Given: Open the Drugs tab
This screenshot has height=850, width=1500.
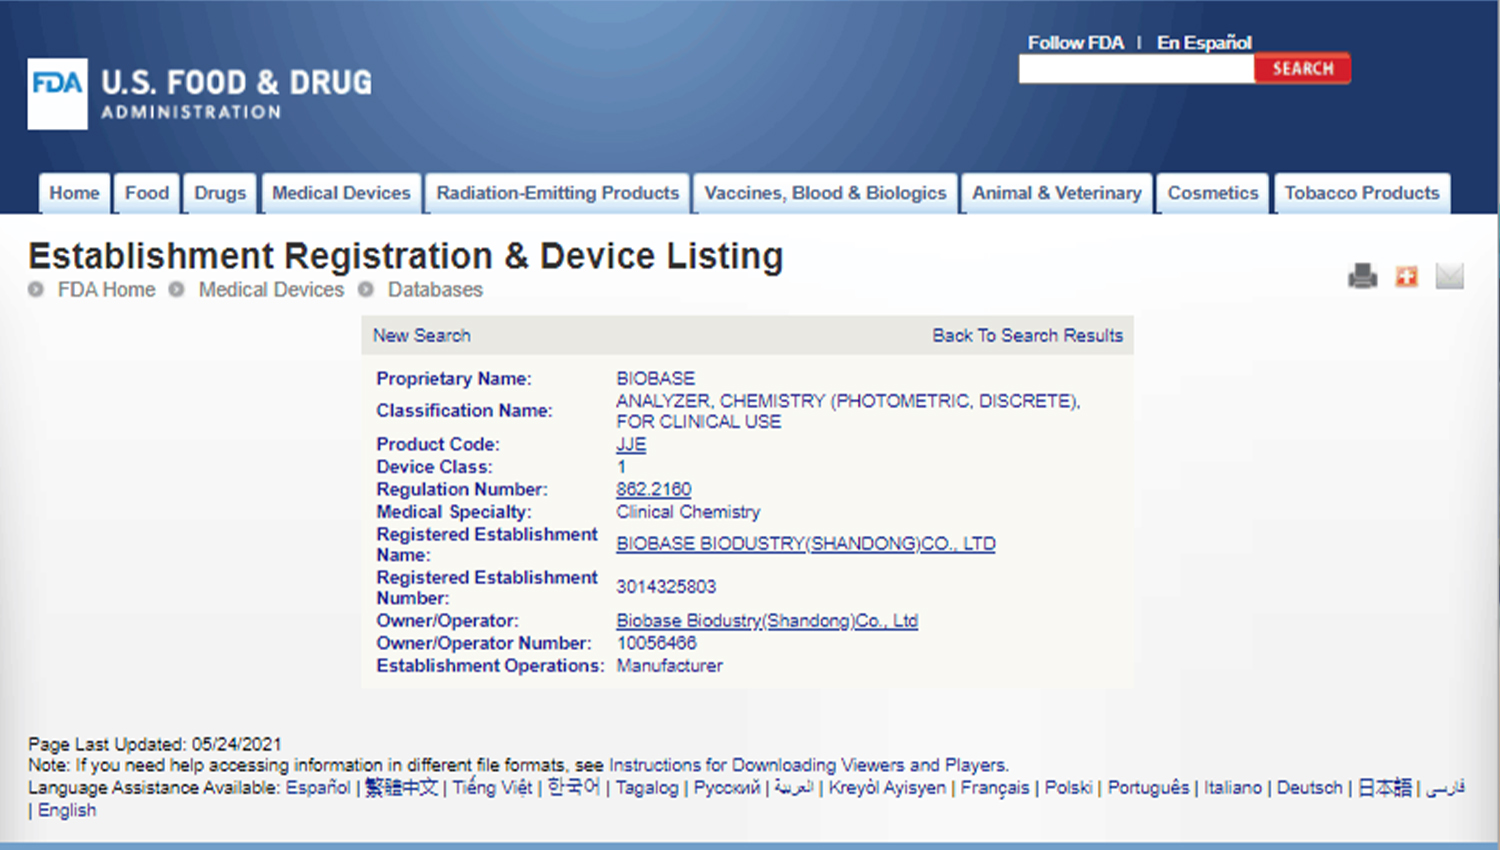Looking at the screenshot, I should tap(220, 193).
